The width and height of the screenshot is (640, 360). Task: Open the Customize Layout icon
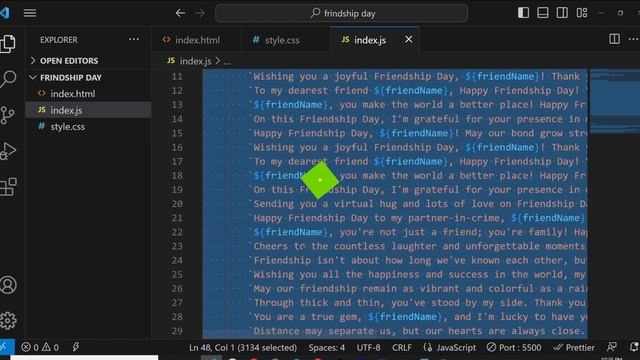tap(582, 13)
